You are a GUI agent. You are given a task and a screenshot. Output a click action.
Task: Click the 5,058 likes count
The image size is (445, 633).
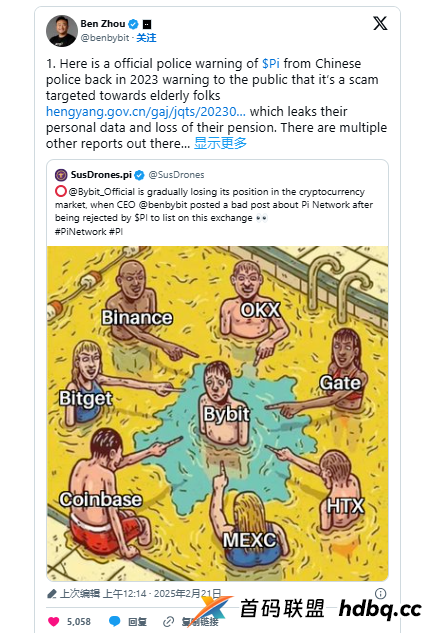79,622
